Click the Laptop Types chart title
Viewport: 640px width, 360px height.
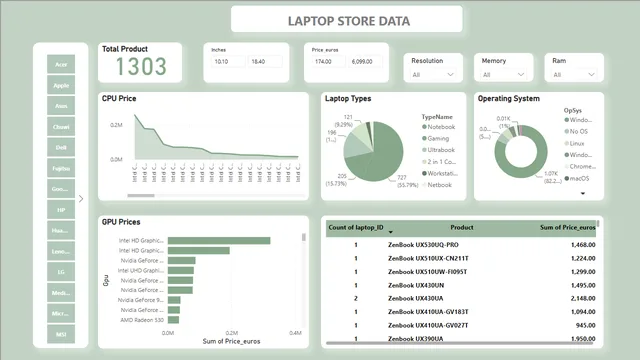coord(348,98)
